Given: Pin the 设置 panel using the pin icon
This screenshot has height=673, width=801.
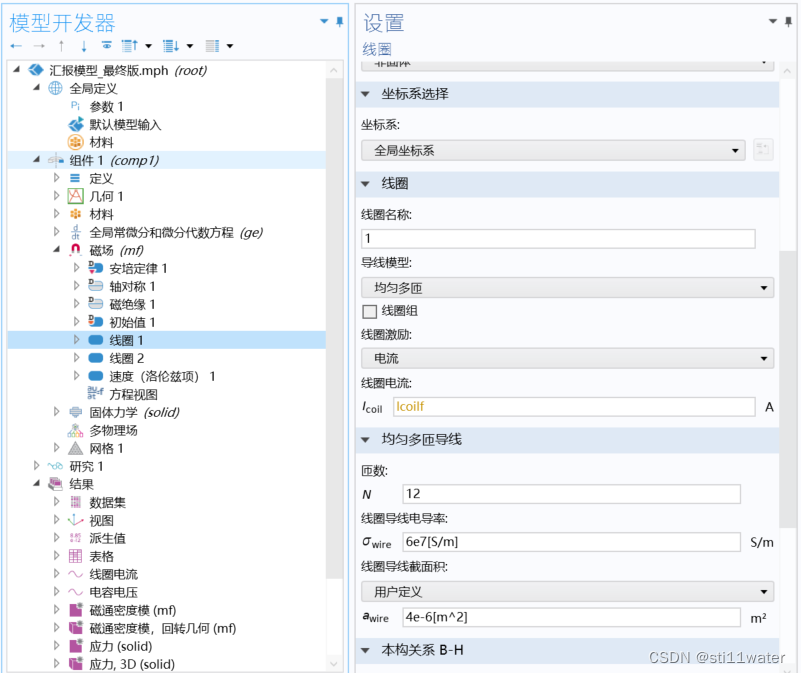Looking at the screenshot, I should tap(789, 22).
